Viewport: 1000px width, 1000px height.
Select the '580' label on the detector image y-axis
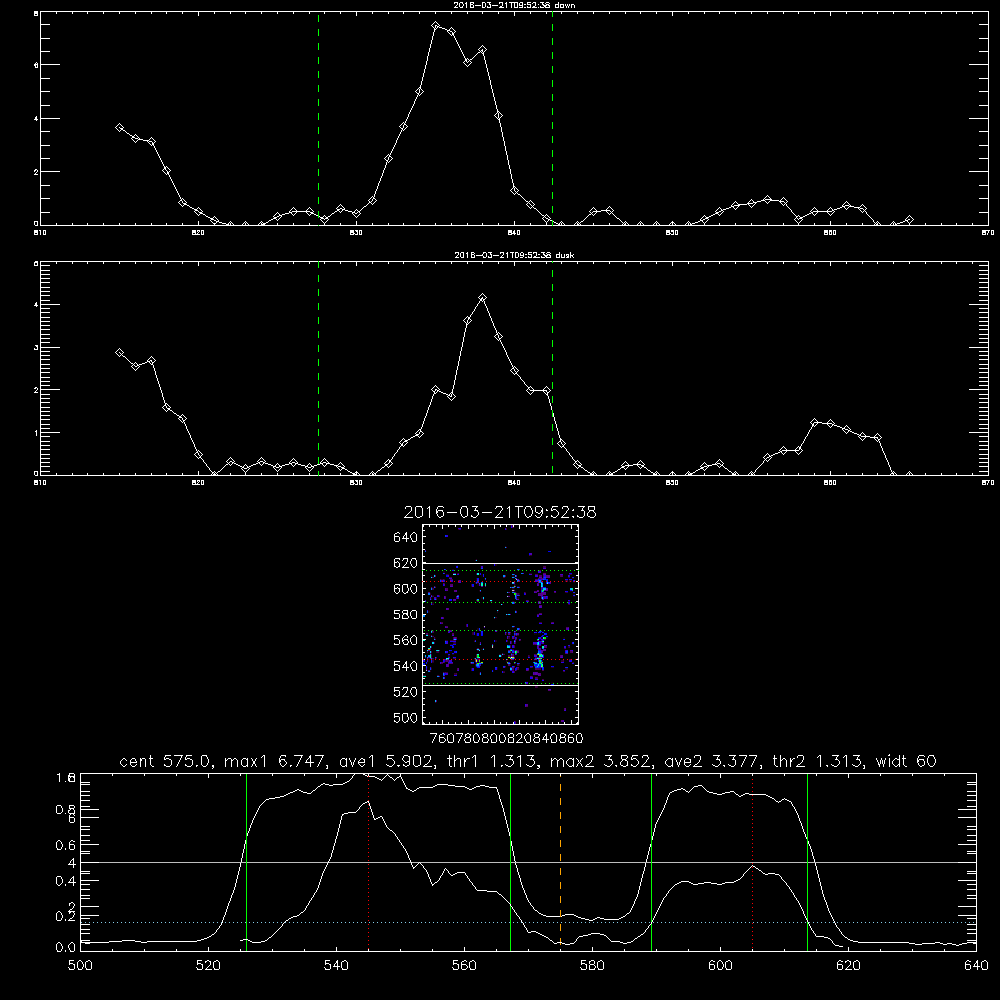click(x=406, y=615)
